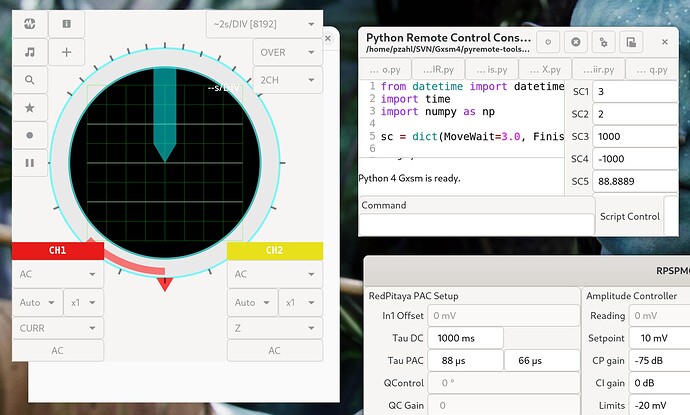The height and width of the screenshot is (415, 690).
Task: Click the plus icon button
Action: [67, 52]
